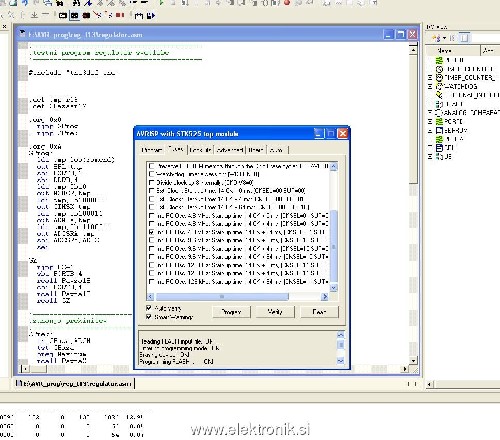Click scroll-down arrow of the fuse list

pos(334,287)
